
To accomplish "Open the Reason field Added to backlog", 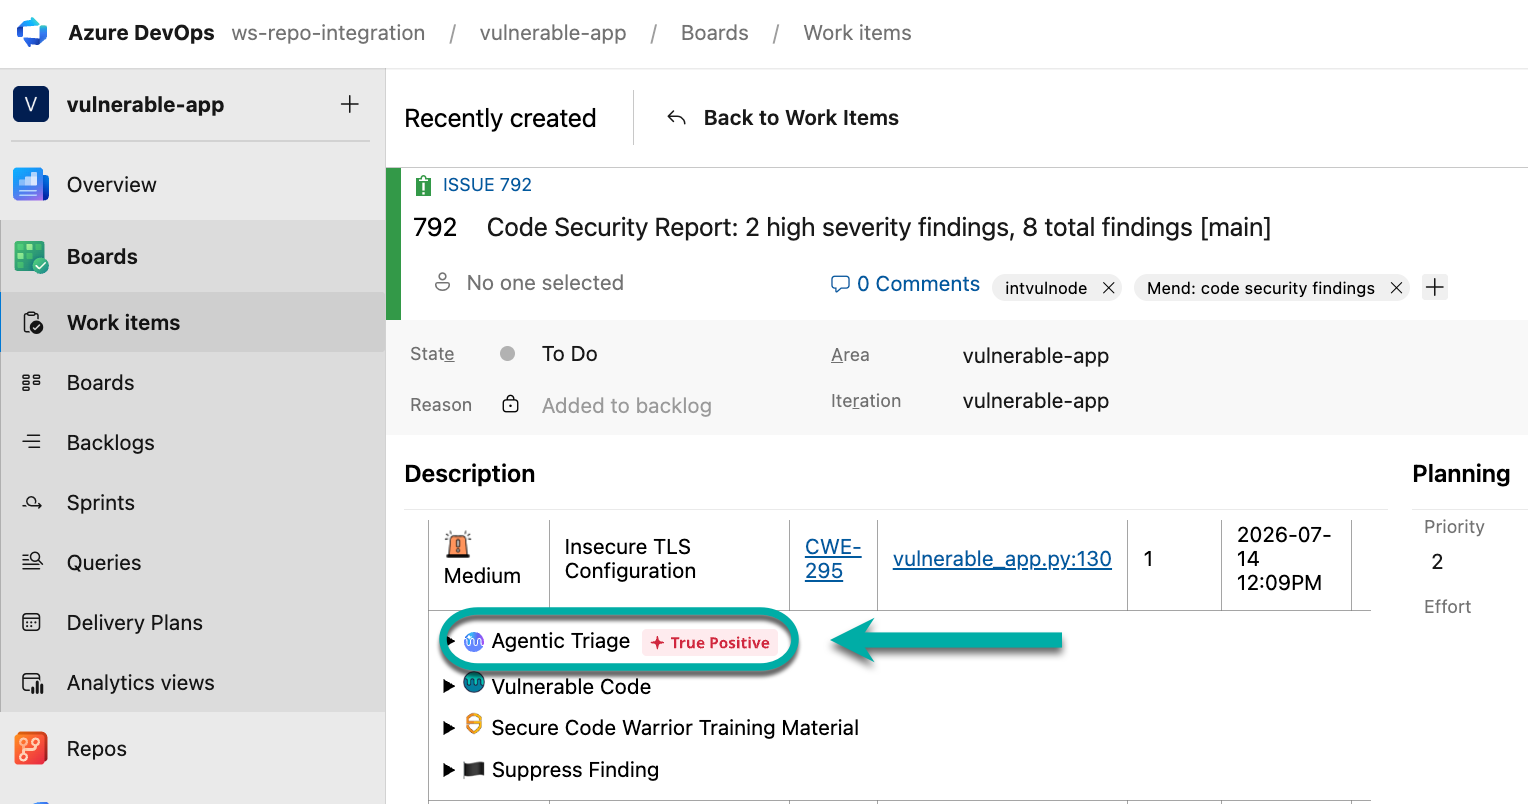I will click(x=627, y=406).
